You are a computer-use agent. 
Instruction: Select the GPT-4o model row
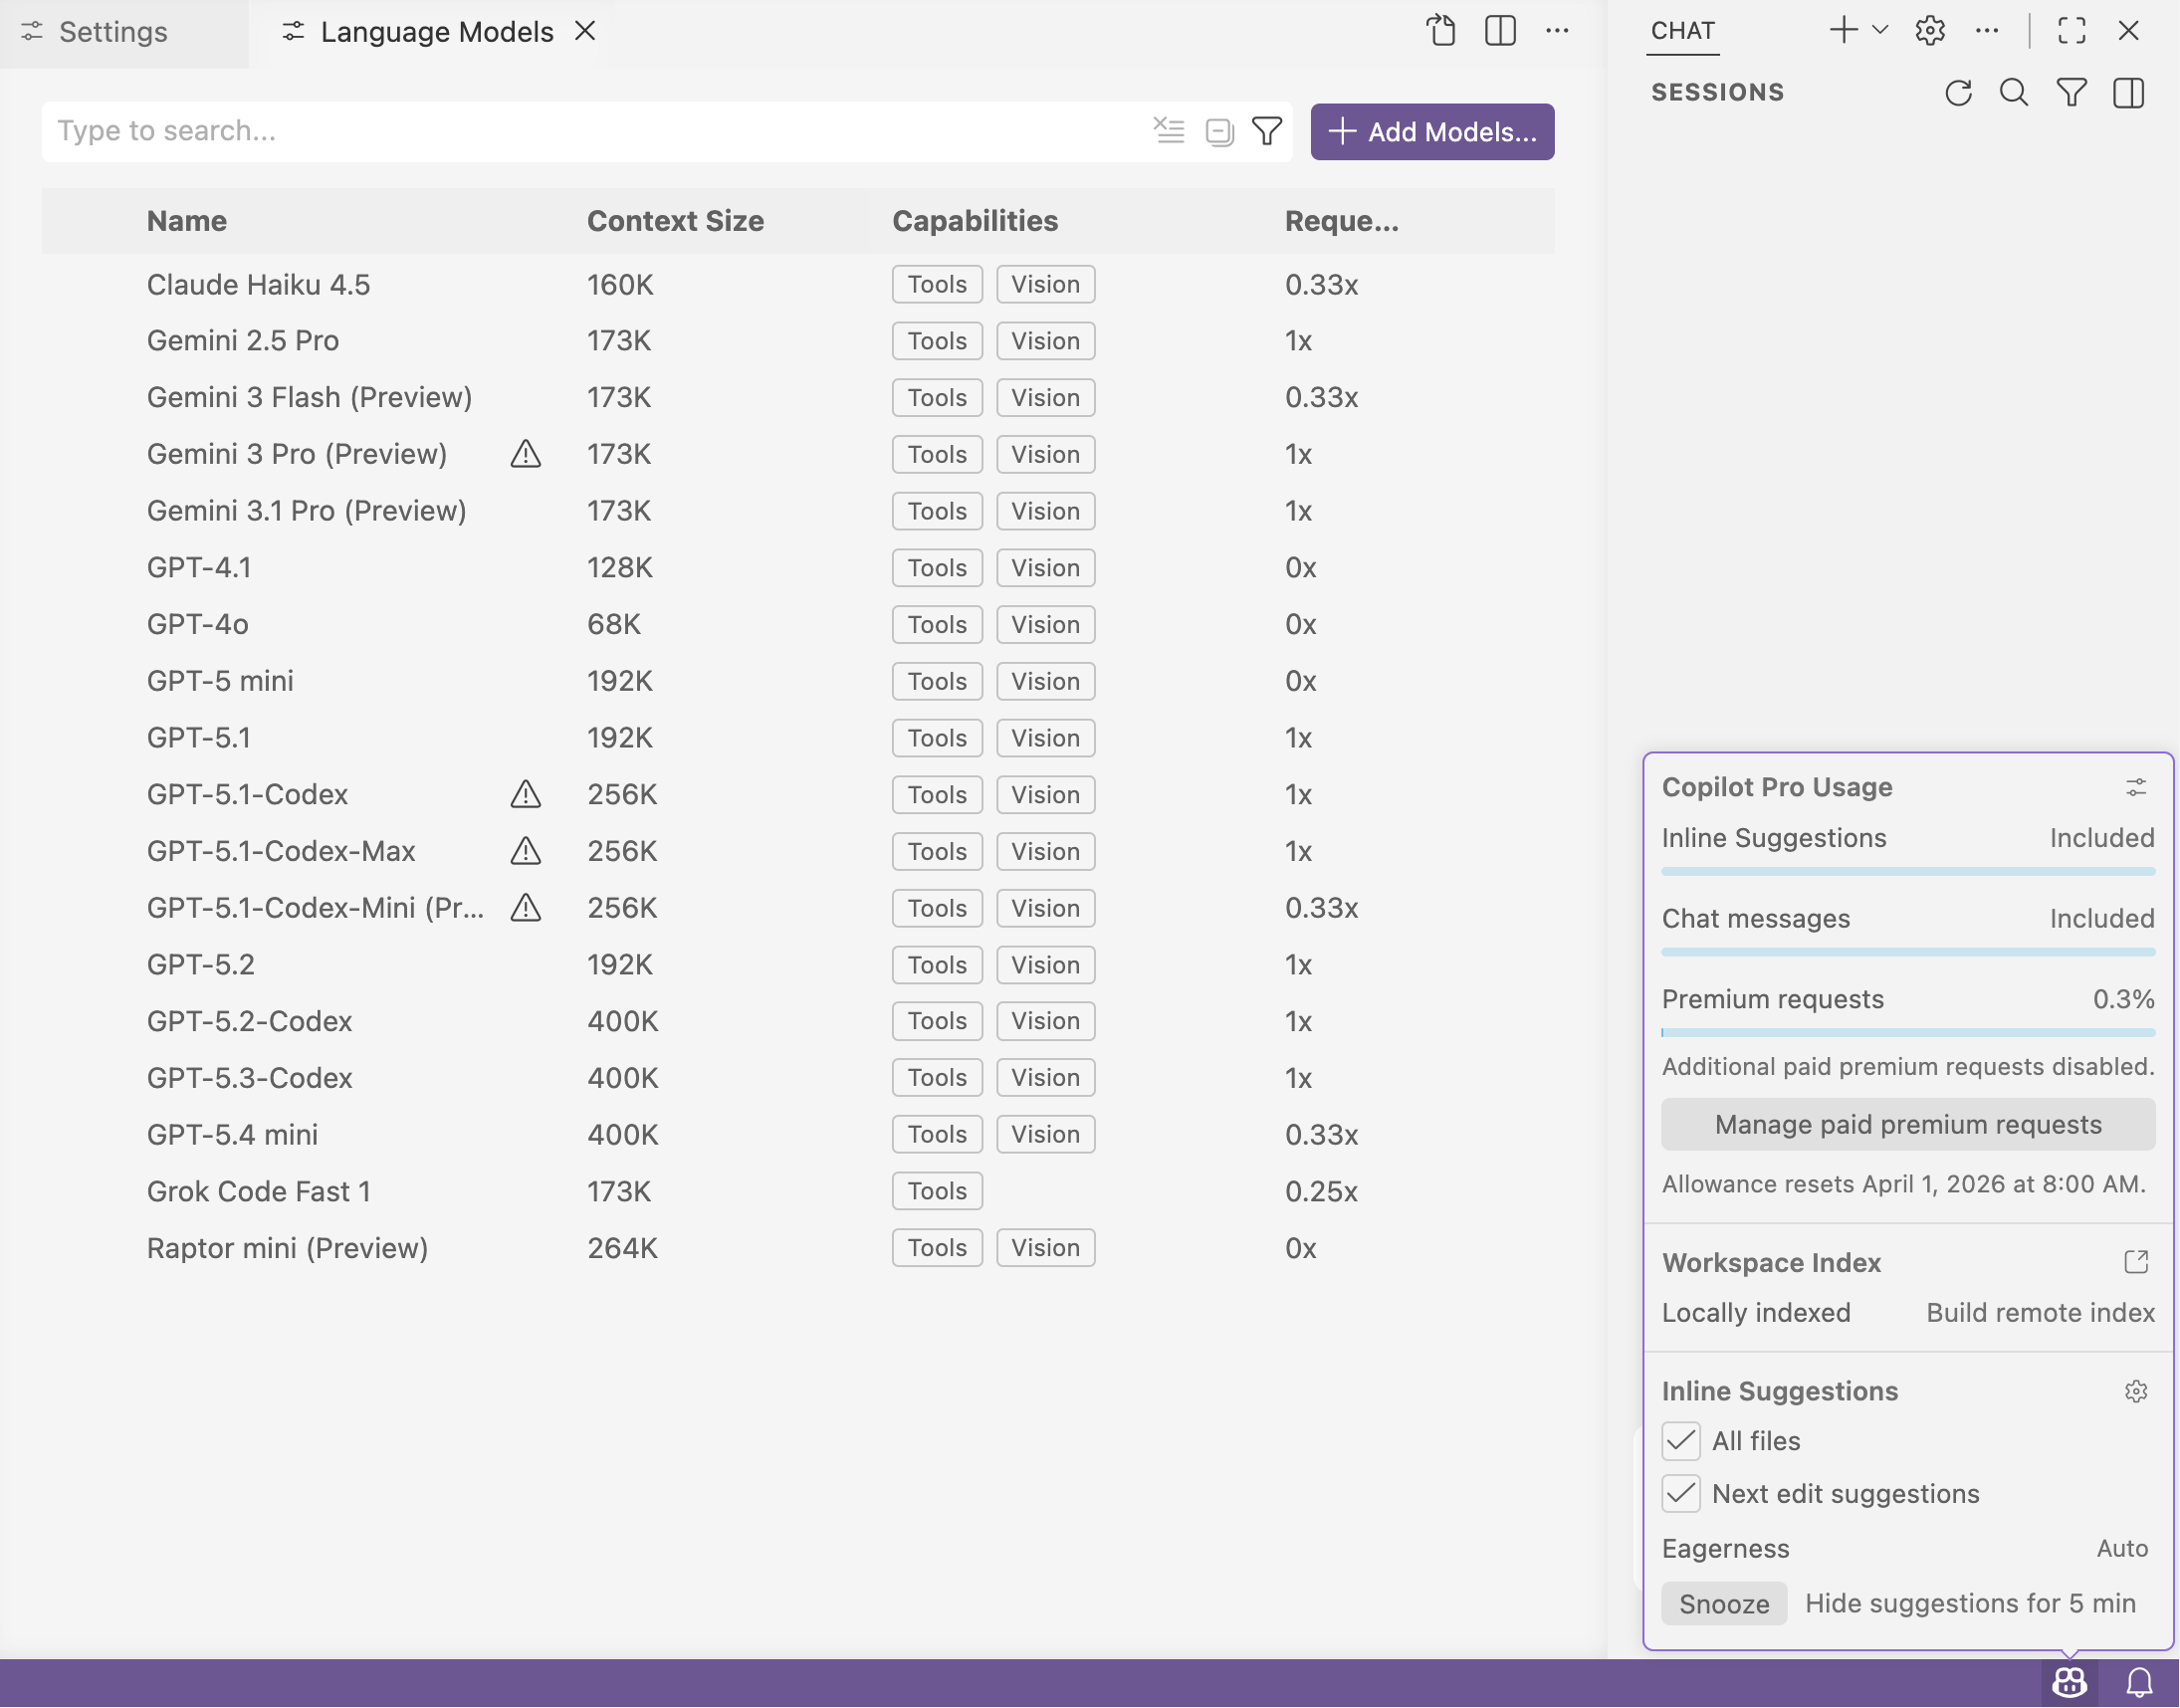tap(798, 625)
